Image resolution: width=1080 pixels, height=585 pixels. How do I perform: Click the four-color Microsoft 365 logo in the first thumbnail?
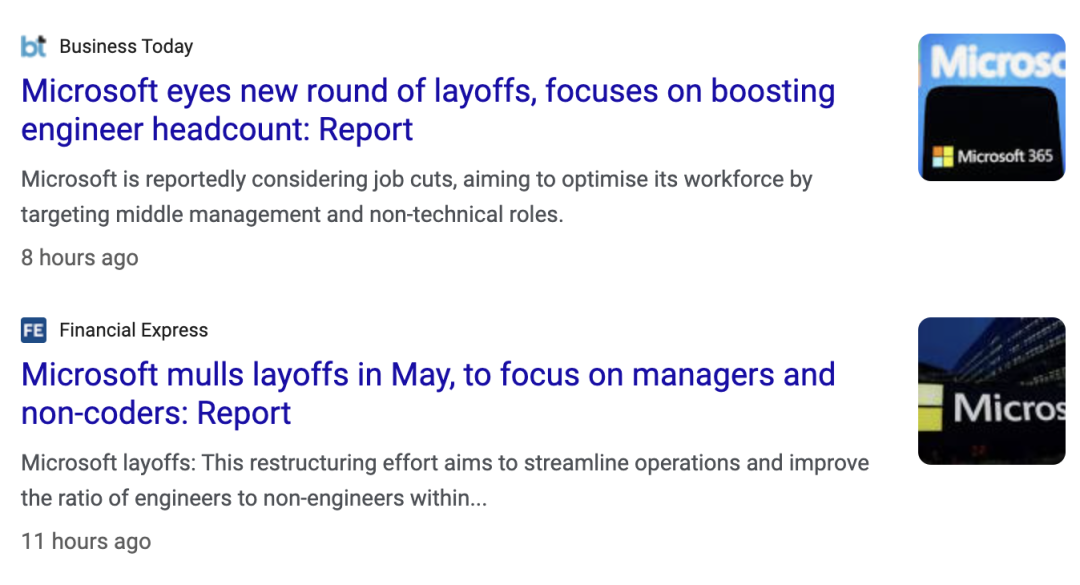[x=941, y=157]
